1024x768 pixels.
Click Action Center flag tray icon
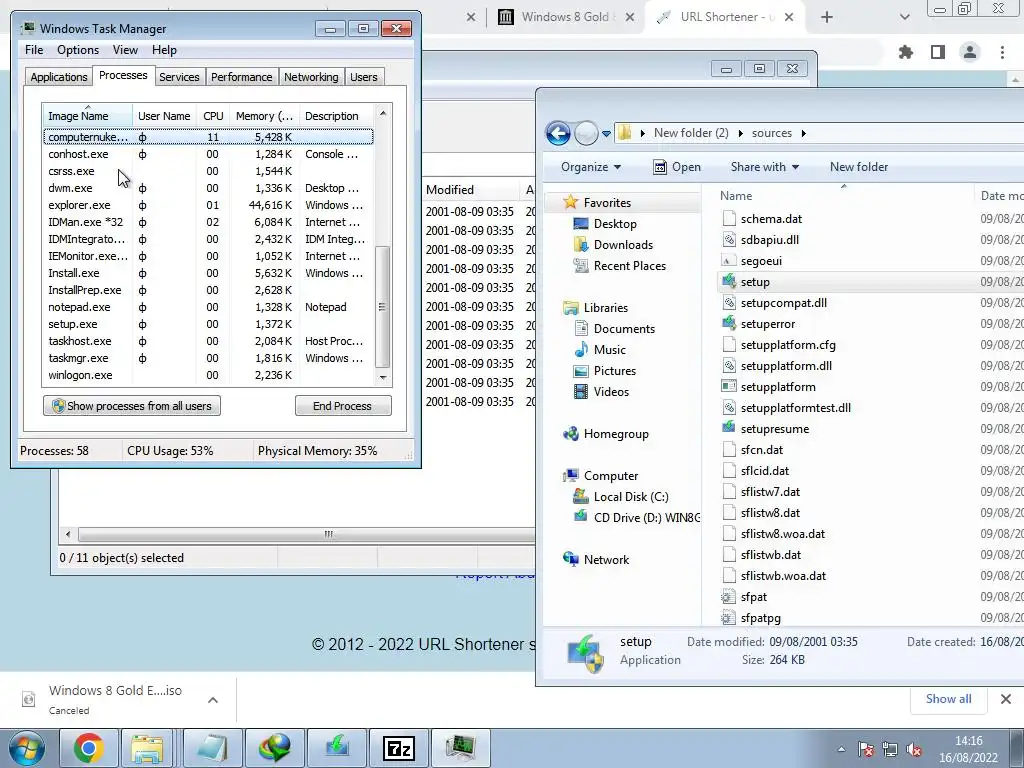[866, 749]
